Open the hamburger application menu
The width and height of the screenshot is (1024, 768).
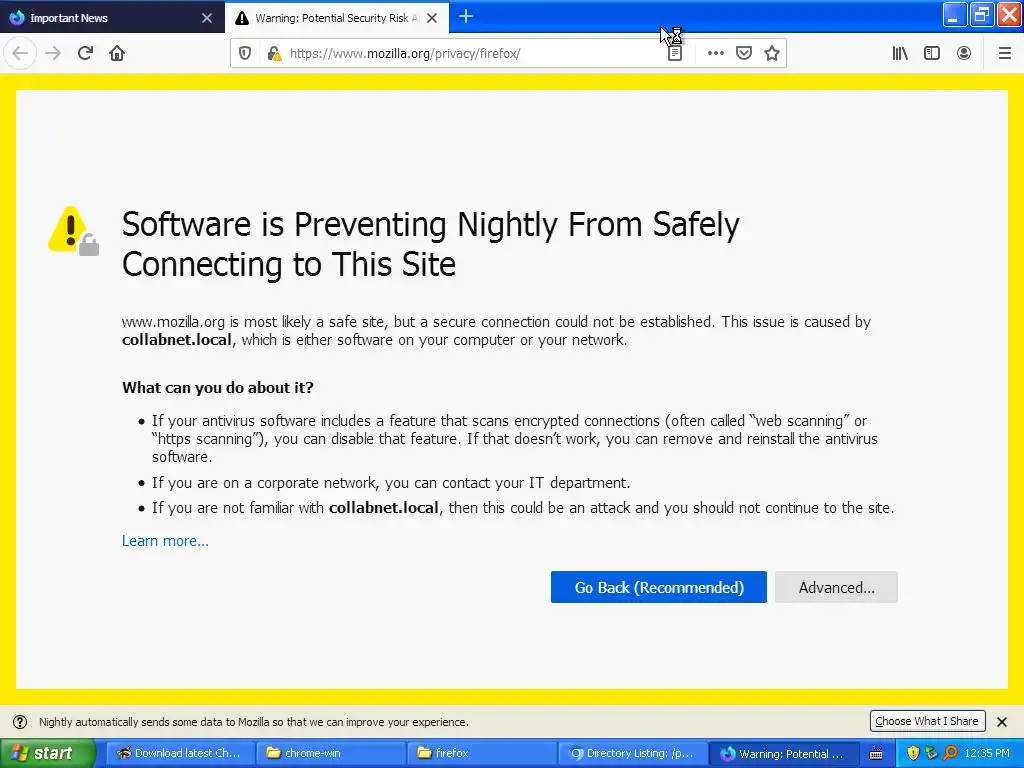pyautogui.click(x=1005, y=54)
